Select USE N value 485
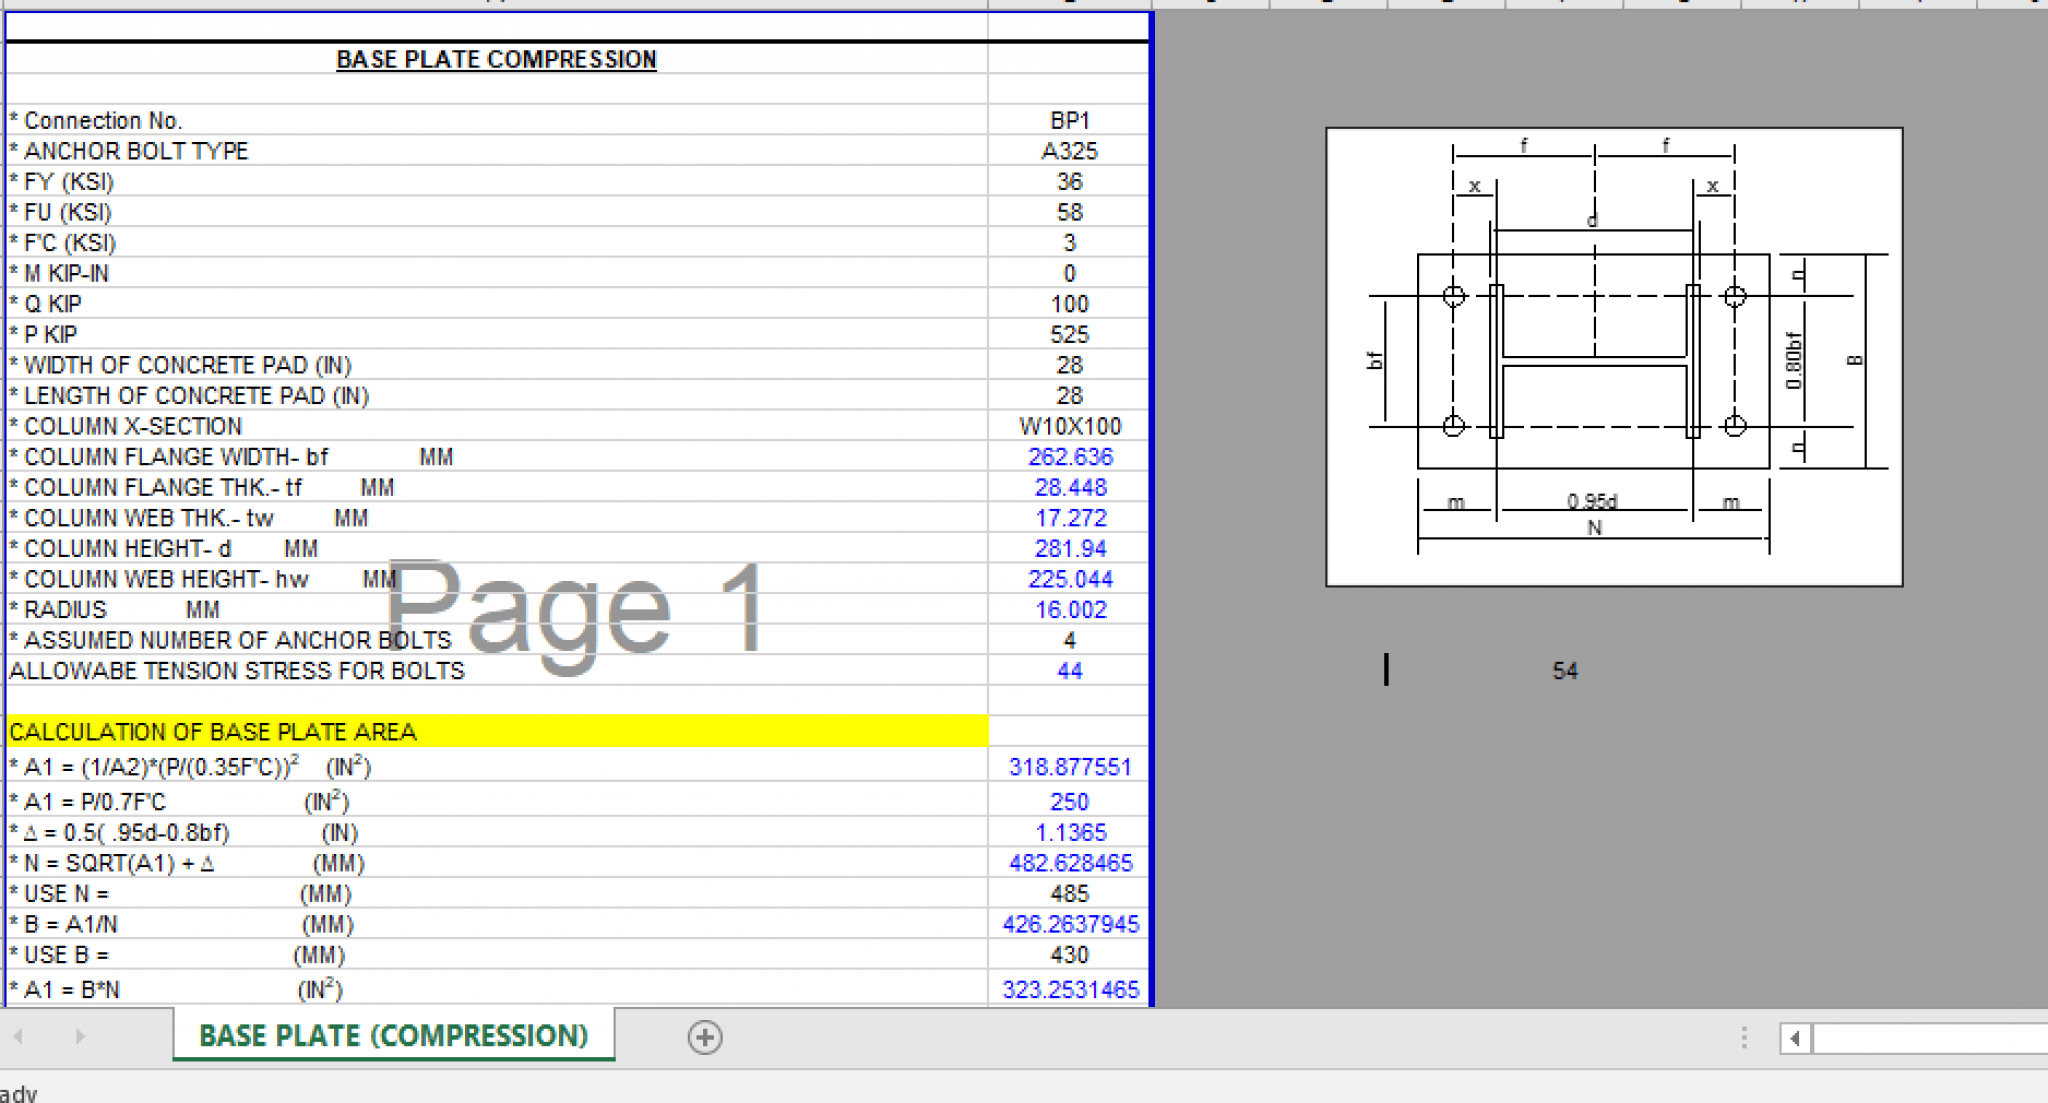Screen dimensions: 2048x1103 (x=1069, y=893)
